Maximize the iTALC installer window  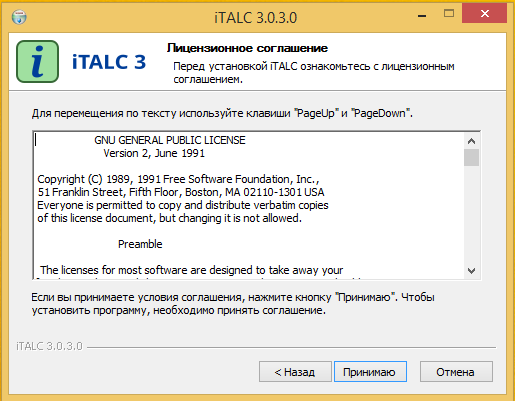point(449,14)
